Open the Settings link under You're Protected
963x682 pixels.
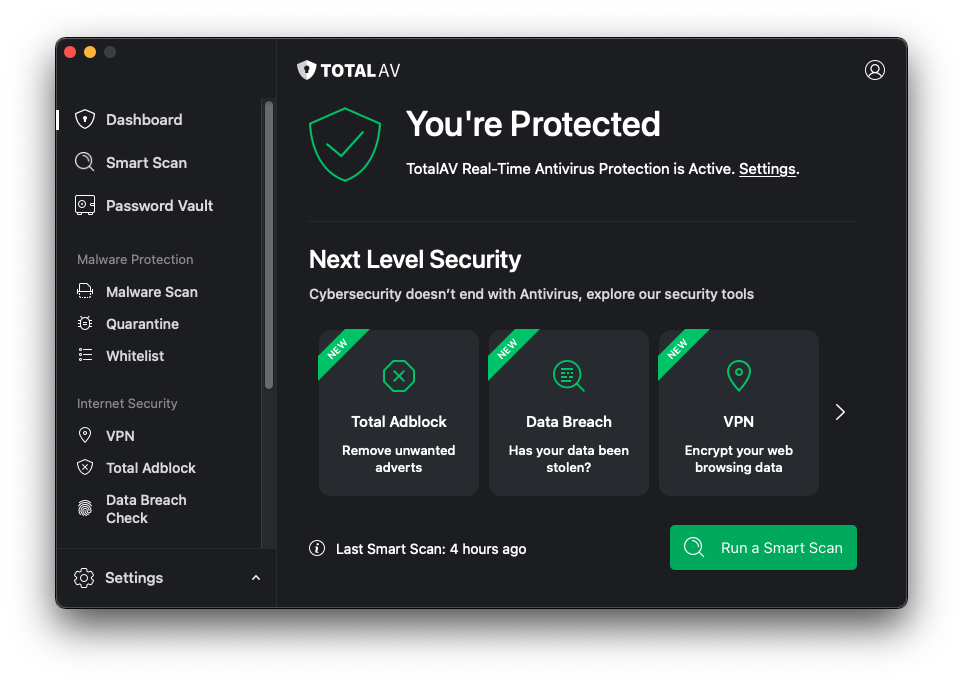point(767,169)
